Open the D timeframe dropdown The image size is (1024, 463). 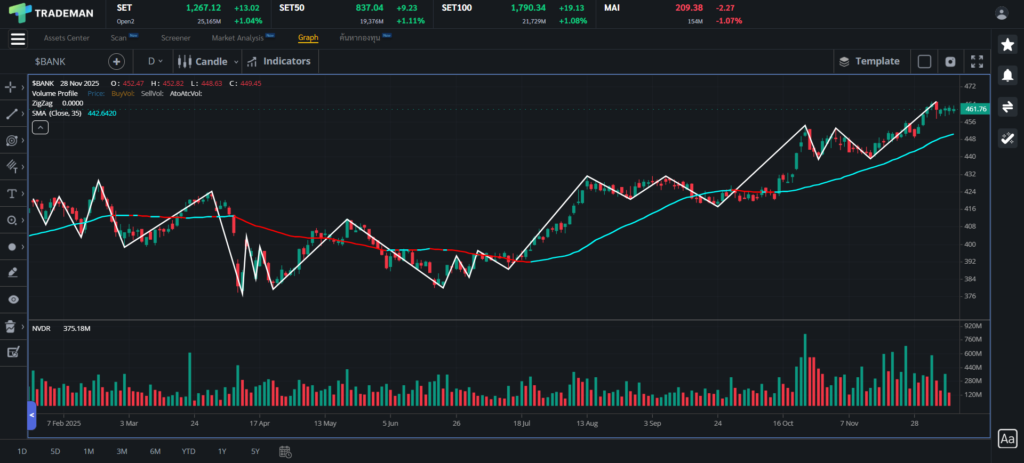tap(155, 61)
